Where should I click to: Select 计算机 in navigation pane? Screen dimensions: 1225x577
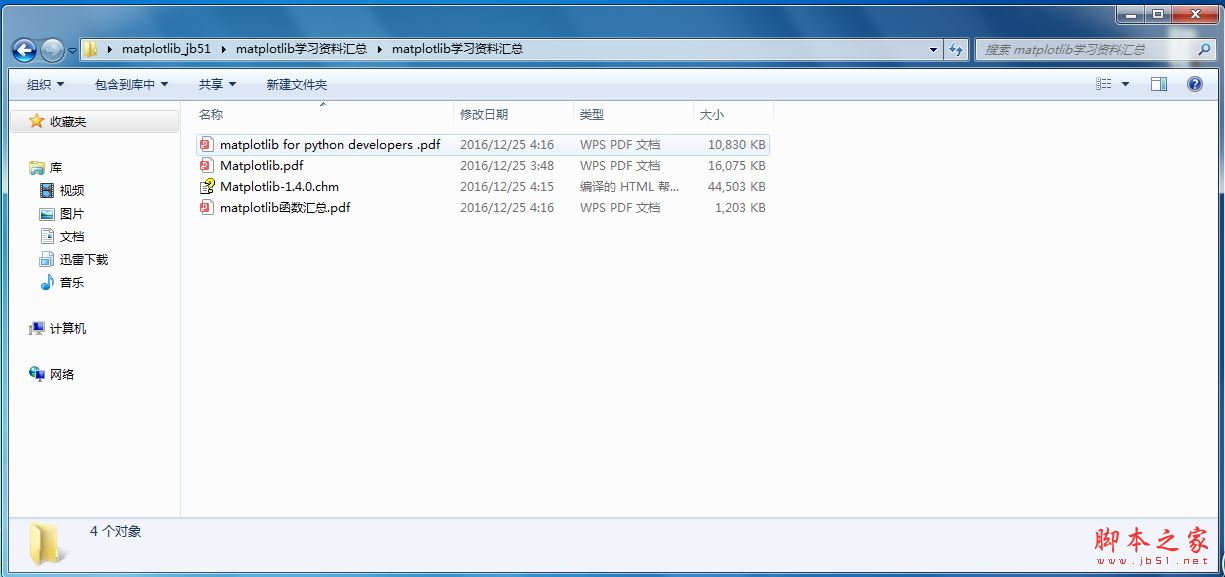[68, 329]
